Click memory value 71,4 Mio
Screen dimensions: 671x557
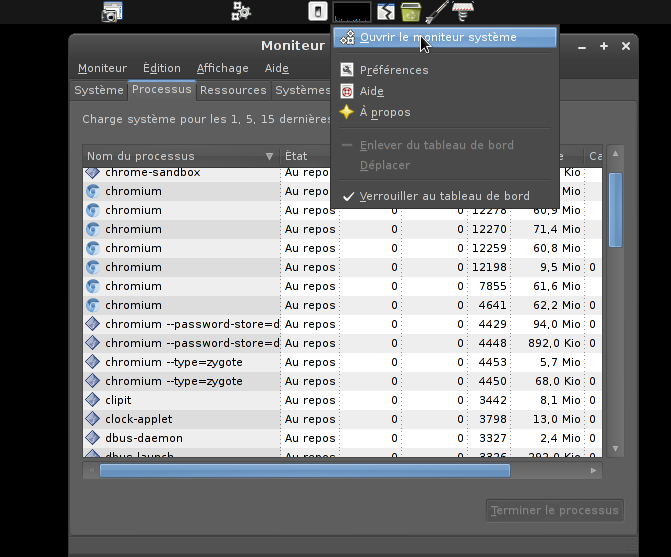pyautogui.click(x=556, y=229)
